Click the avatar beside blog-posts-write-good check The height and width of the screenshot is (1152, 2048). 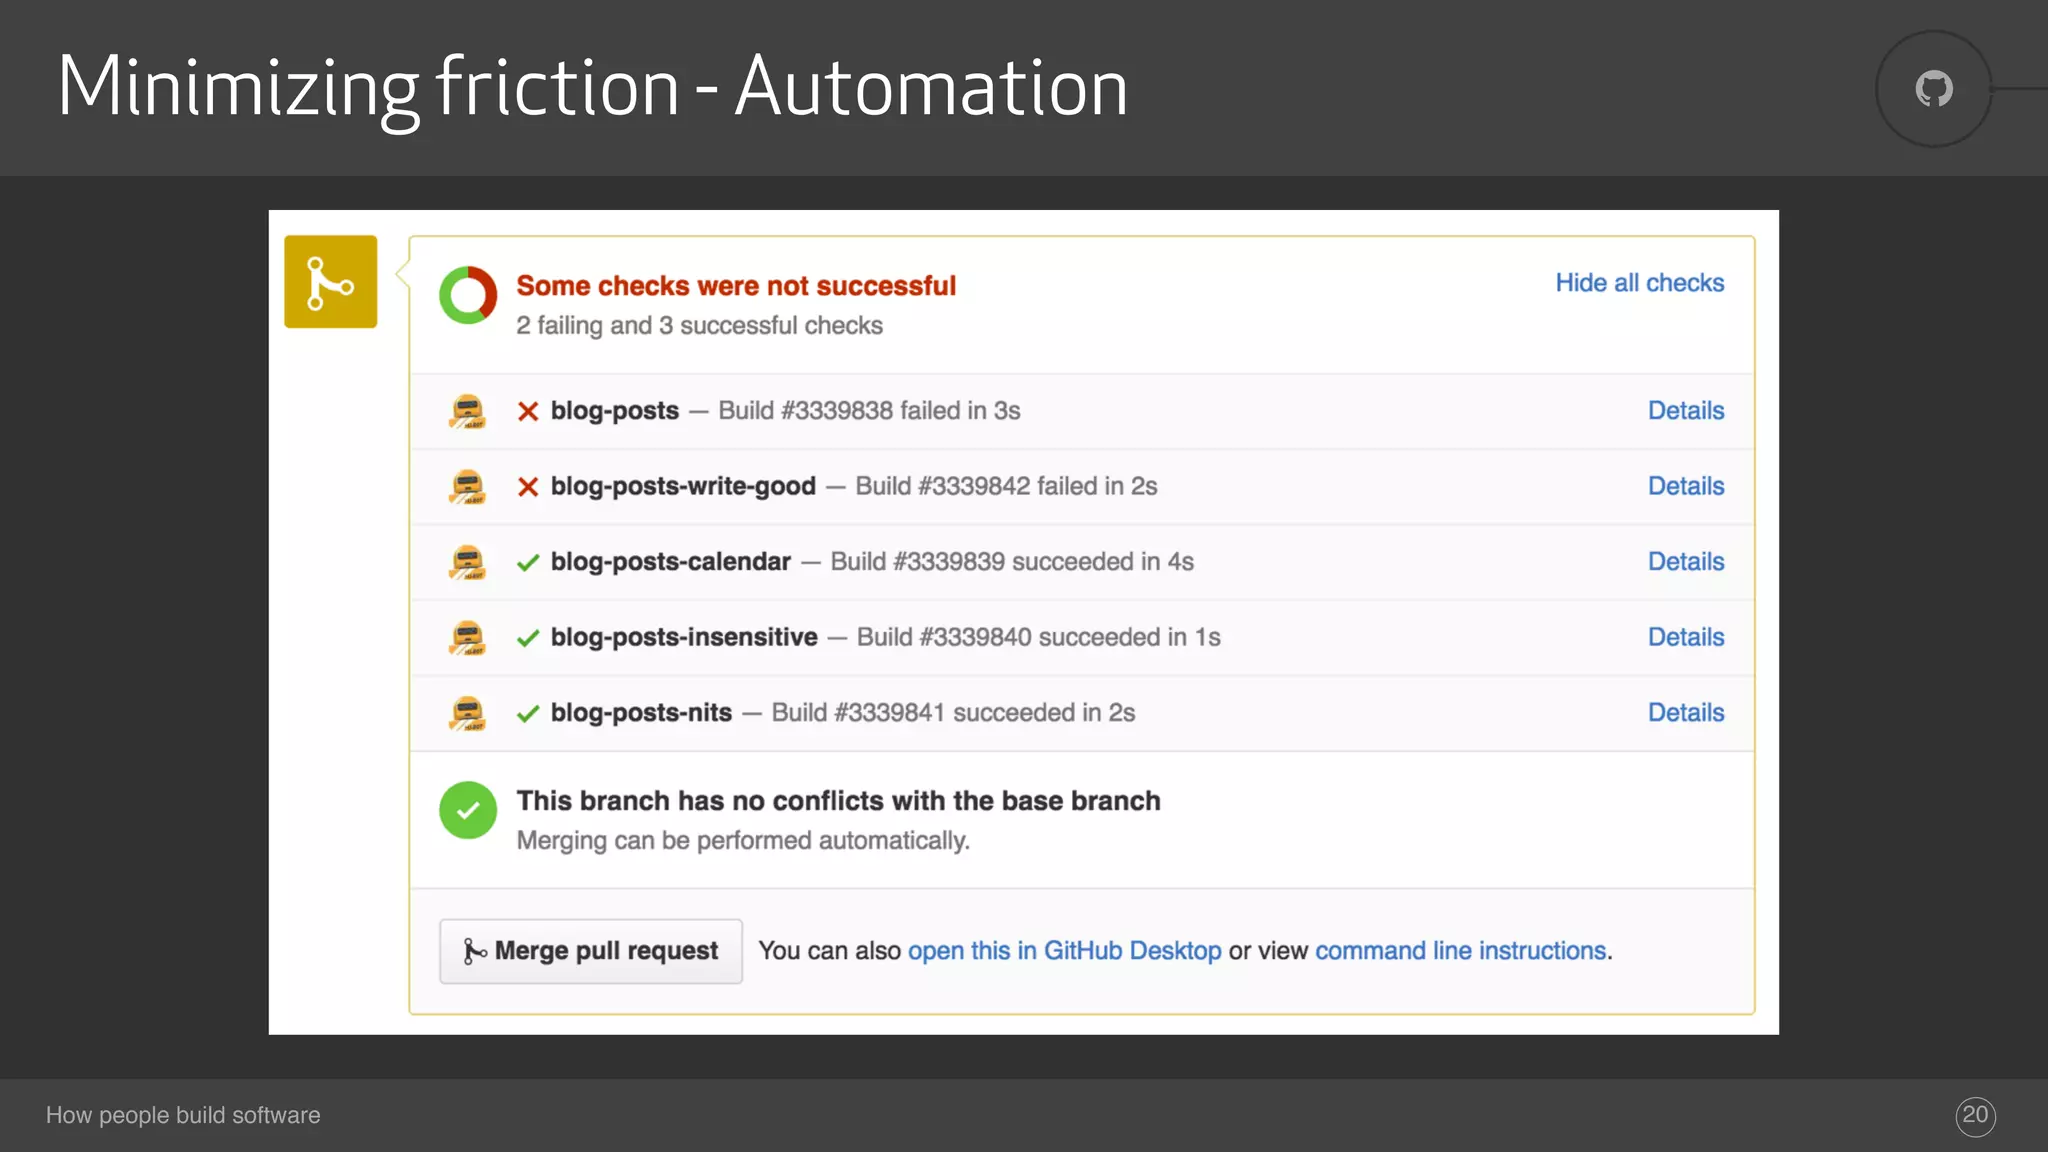click(x=467, y=487)
